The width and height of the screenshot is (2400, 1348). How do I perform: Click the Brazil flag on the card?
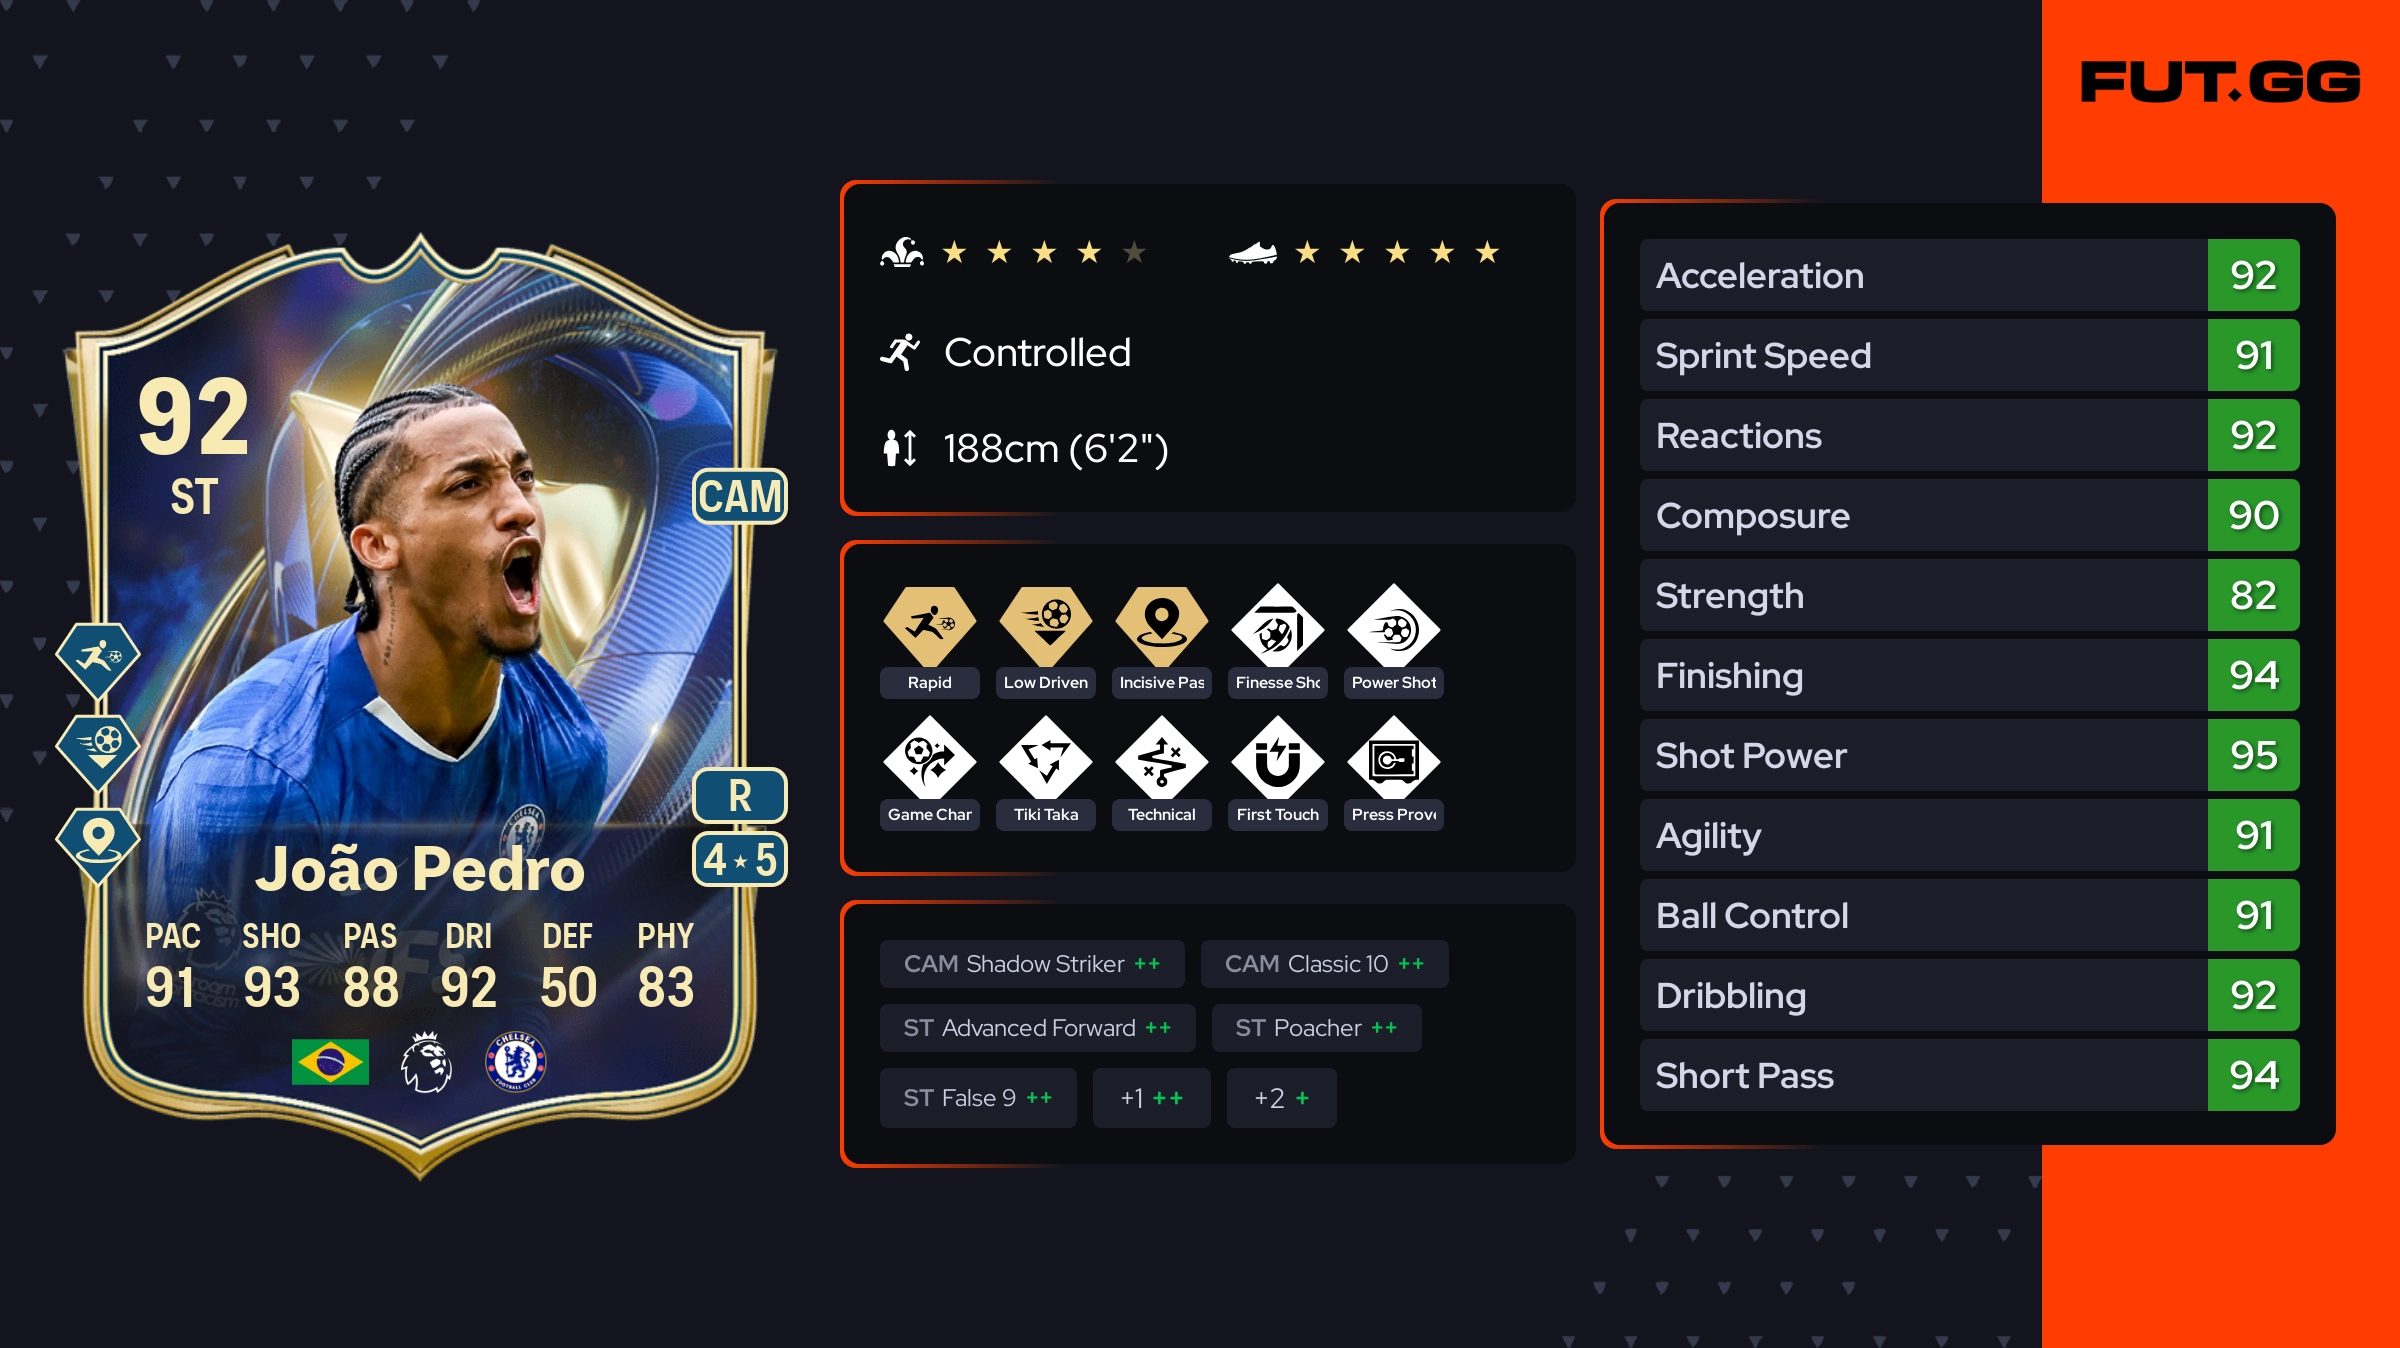pyautogui.click(x=330, y=1061)
